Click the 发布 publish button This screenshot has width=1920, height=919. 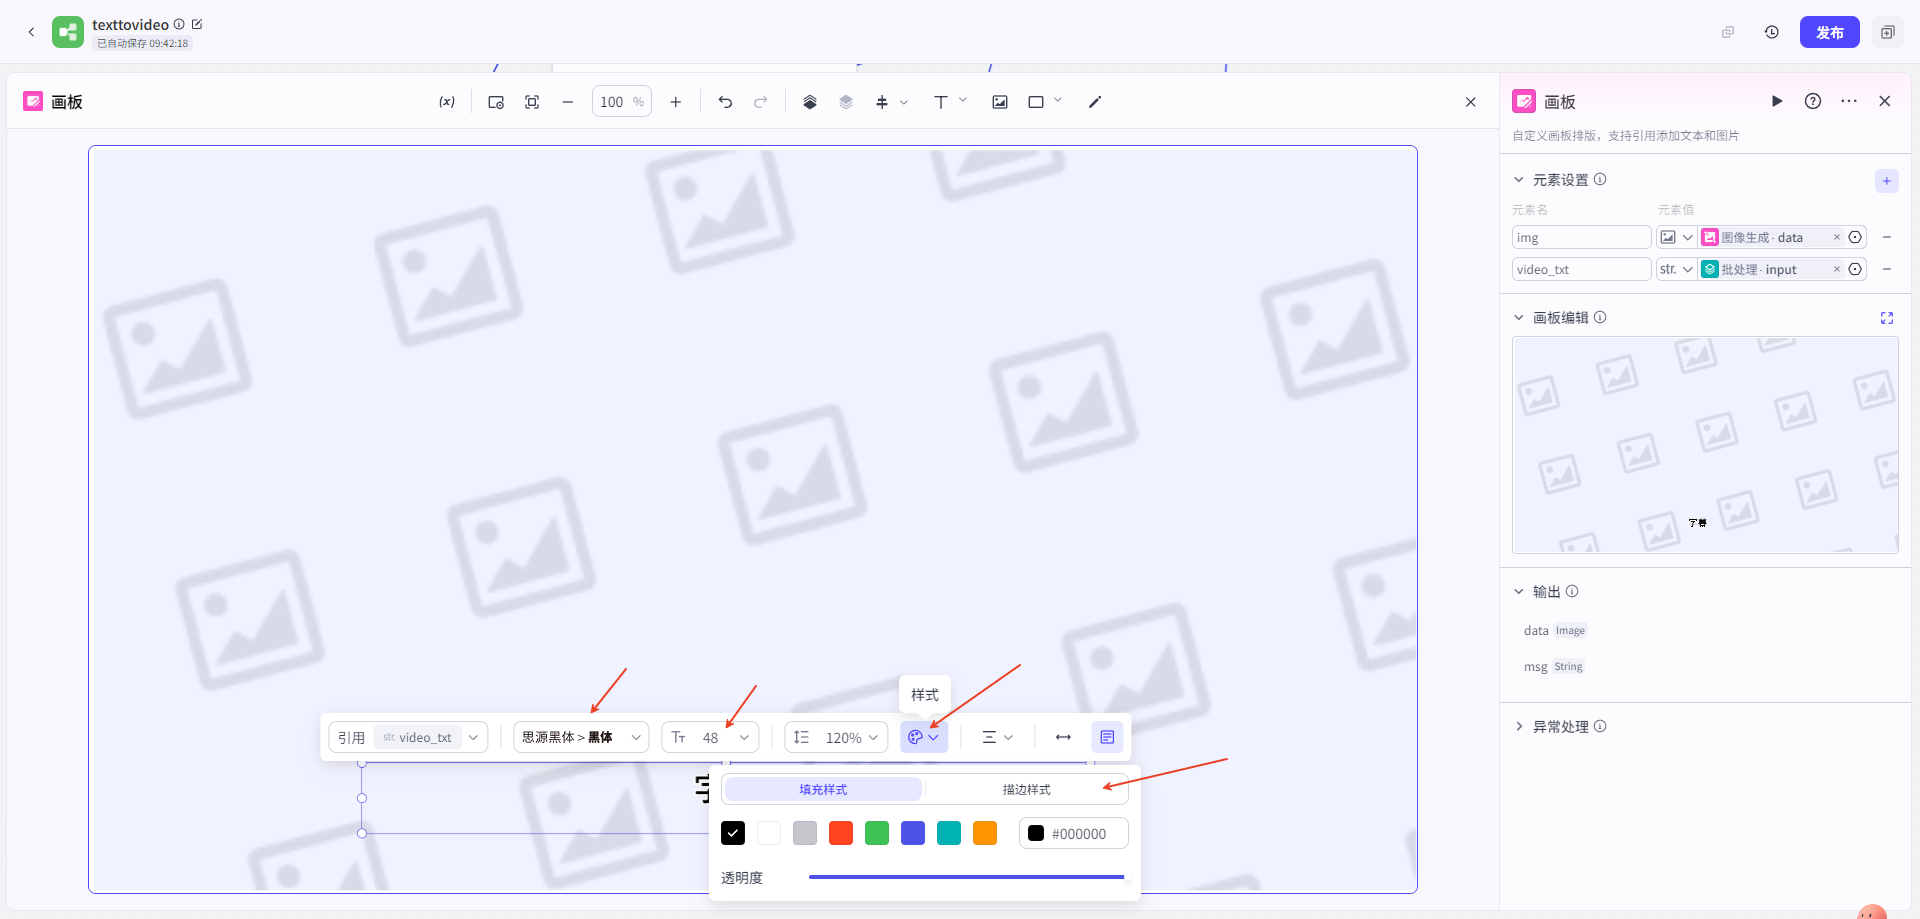[1829, 32]
